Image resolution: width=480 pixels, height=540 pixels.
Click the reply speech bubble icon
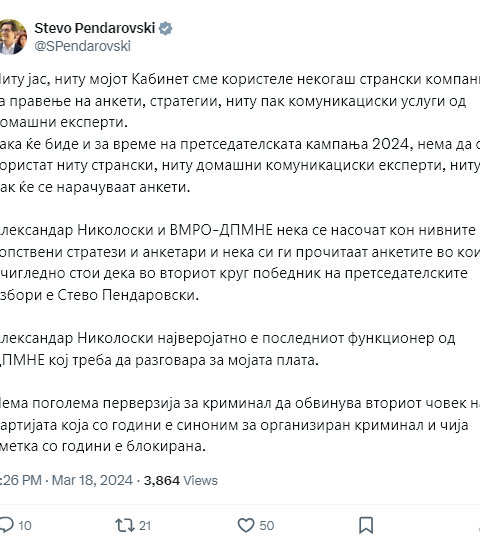point(7,525)
